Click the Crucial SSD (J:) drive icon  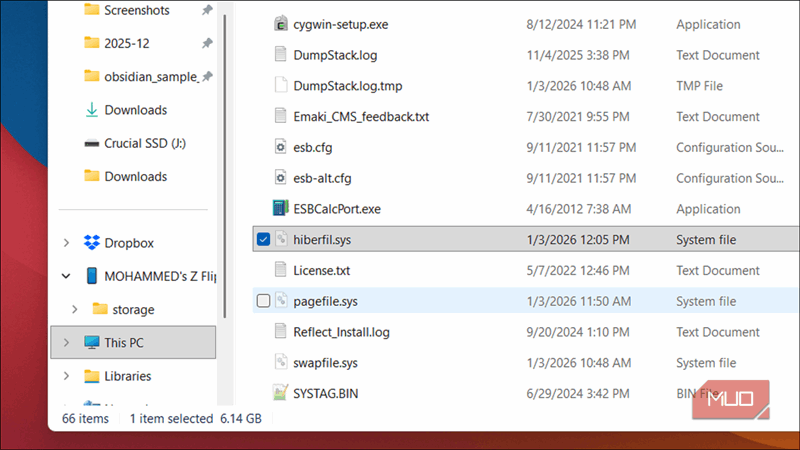coord(92,143)
